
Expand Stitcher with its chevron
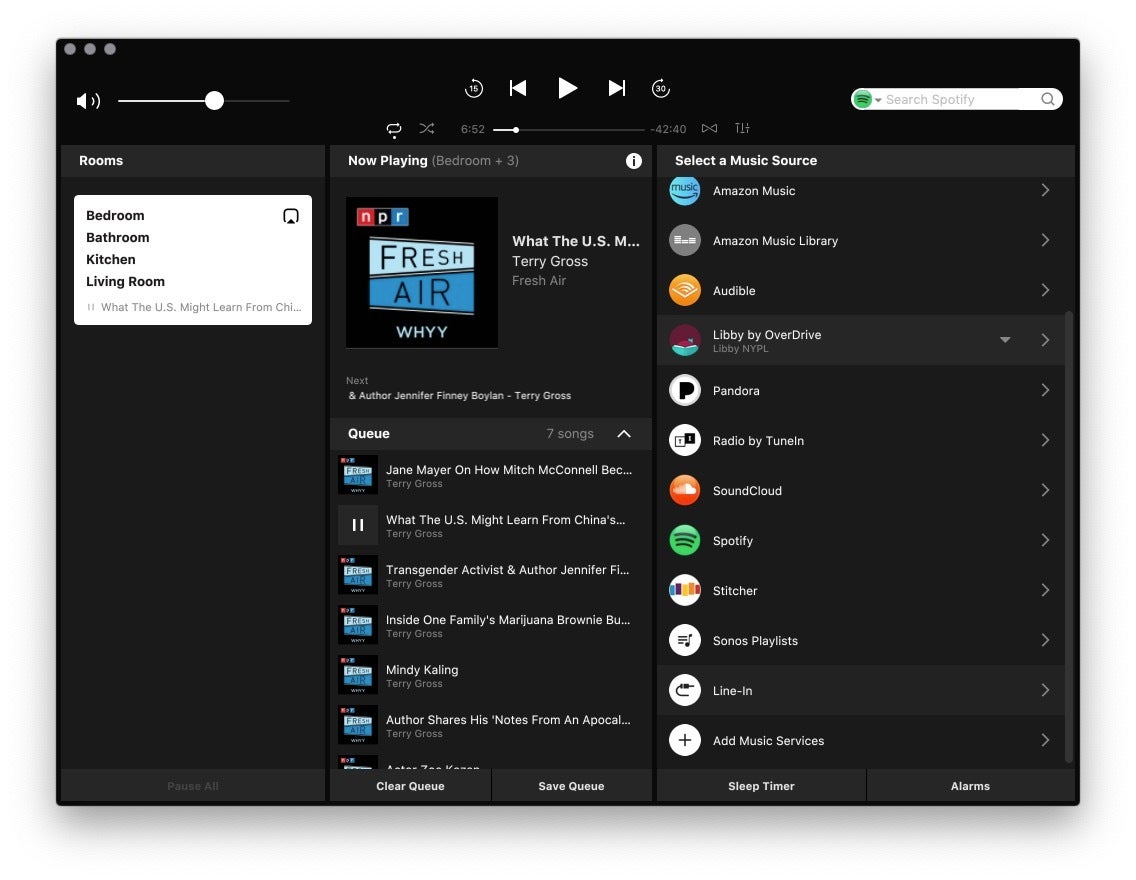click(x=1045, y=590)
